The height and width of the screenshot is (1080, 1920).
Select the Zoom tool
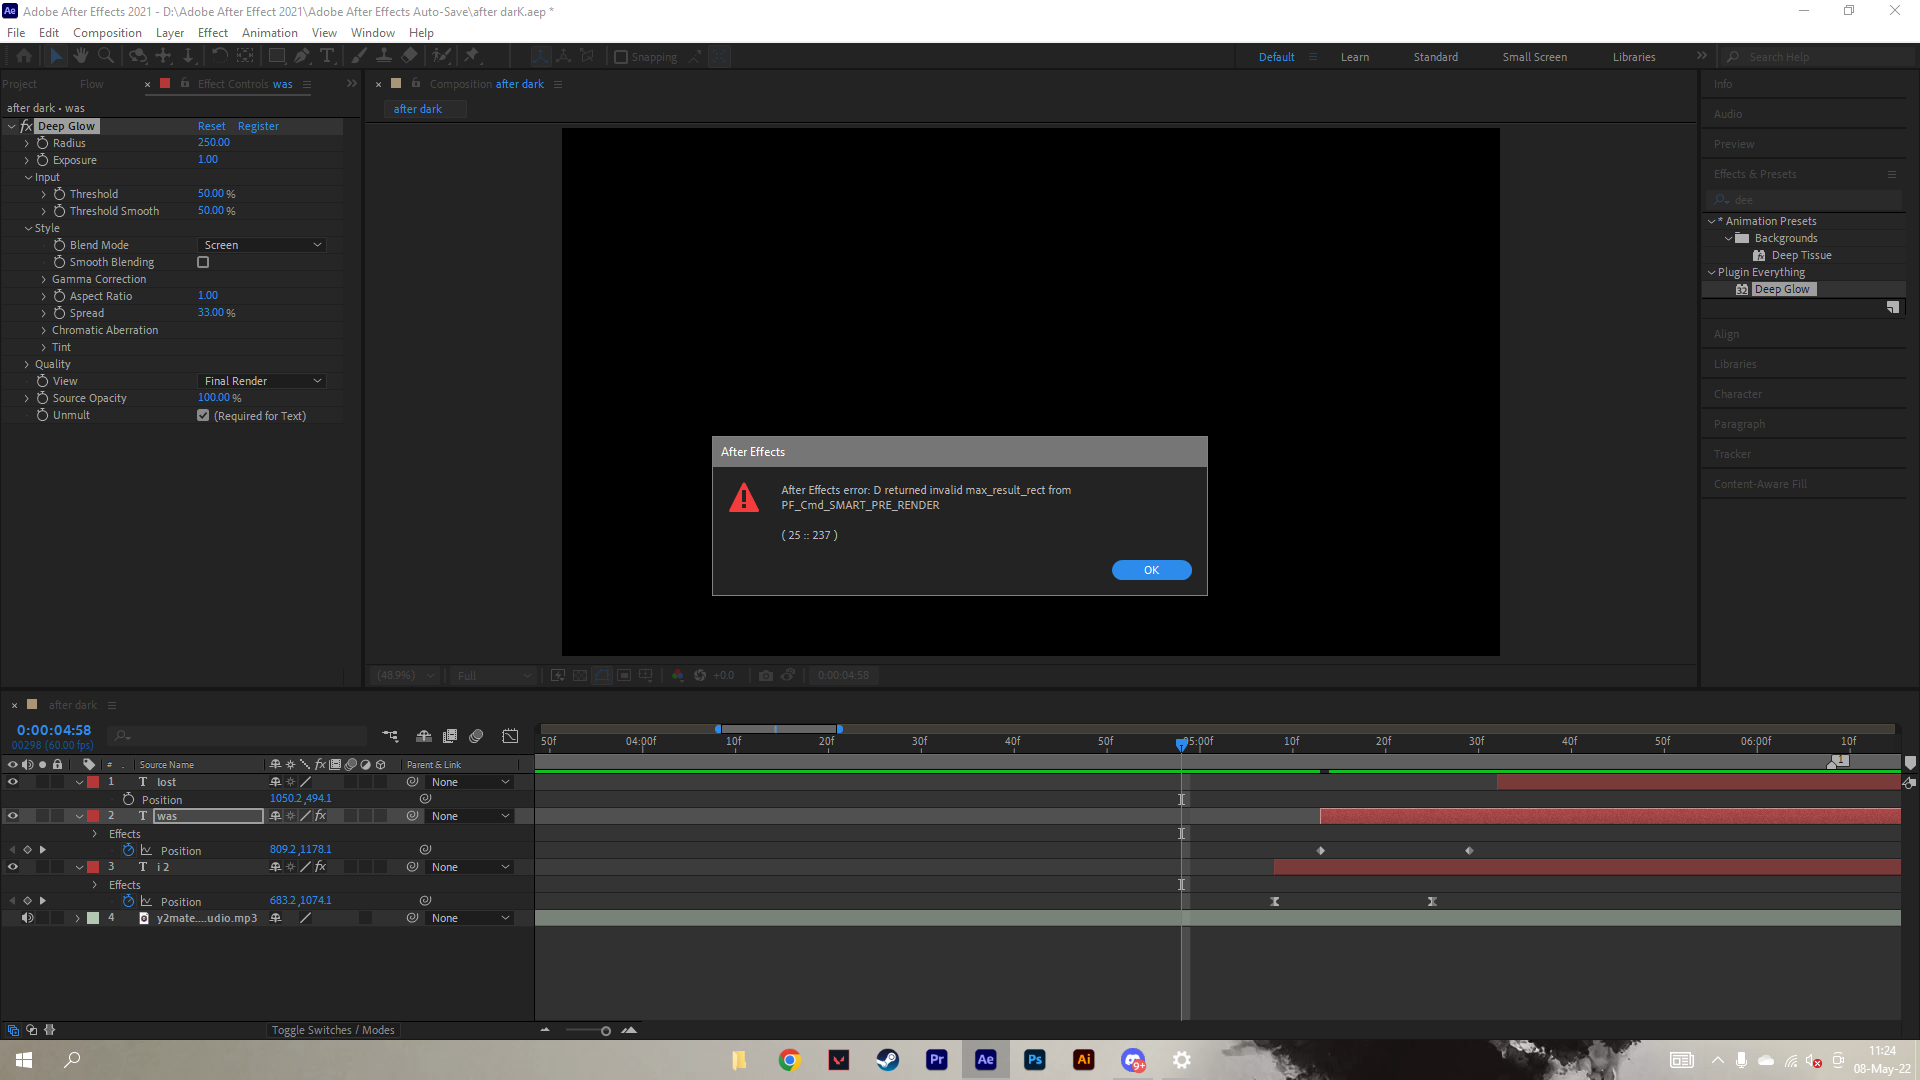(105, 56)
